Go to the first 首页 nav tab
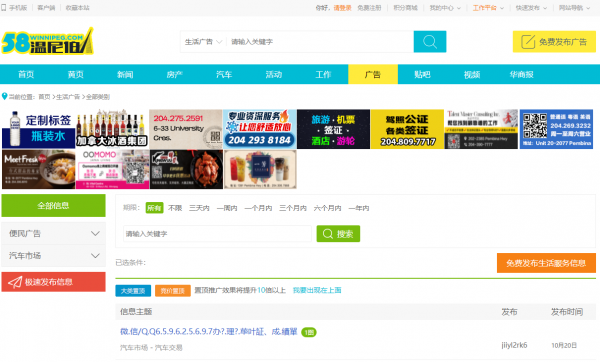Screen dimensions: 600x362 (26, 74)
